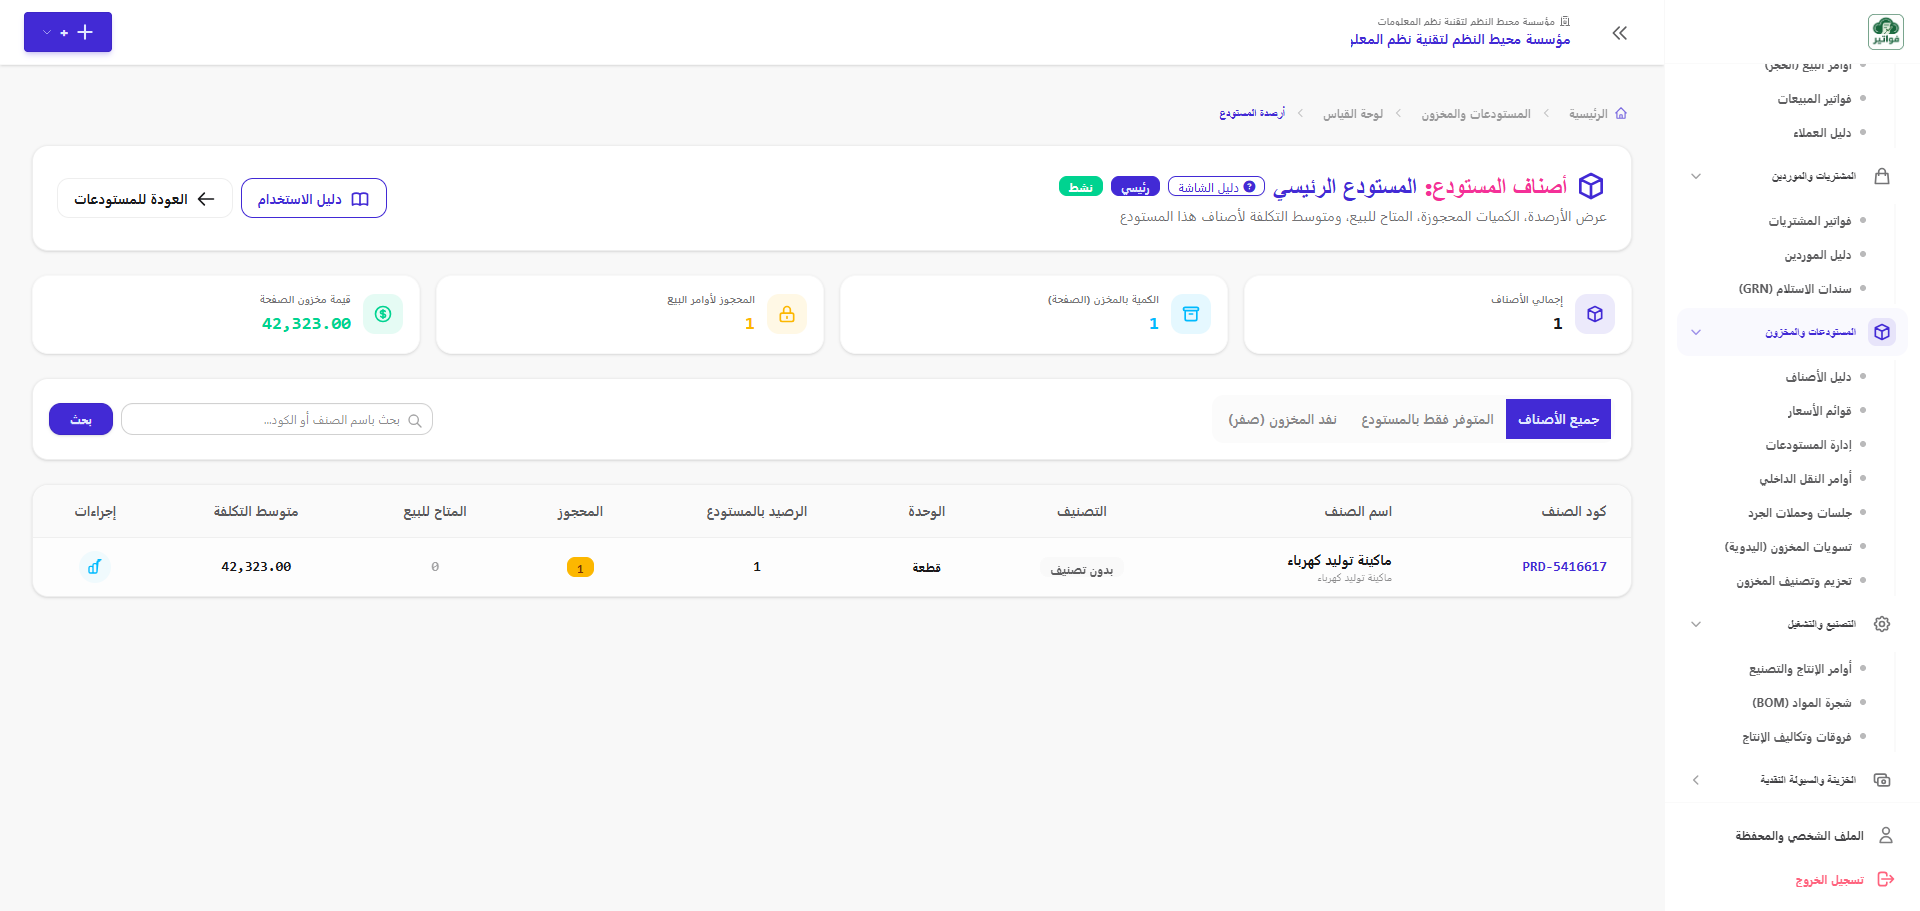Click العودة للمستودعات button
The width and height of the screenshot is (1920, 911).
point(145,198)
